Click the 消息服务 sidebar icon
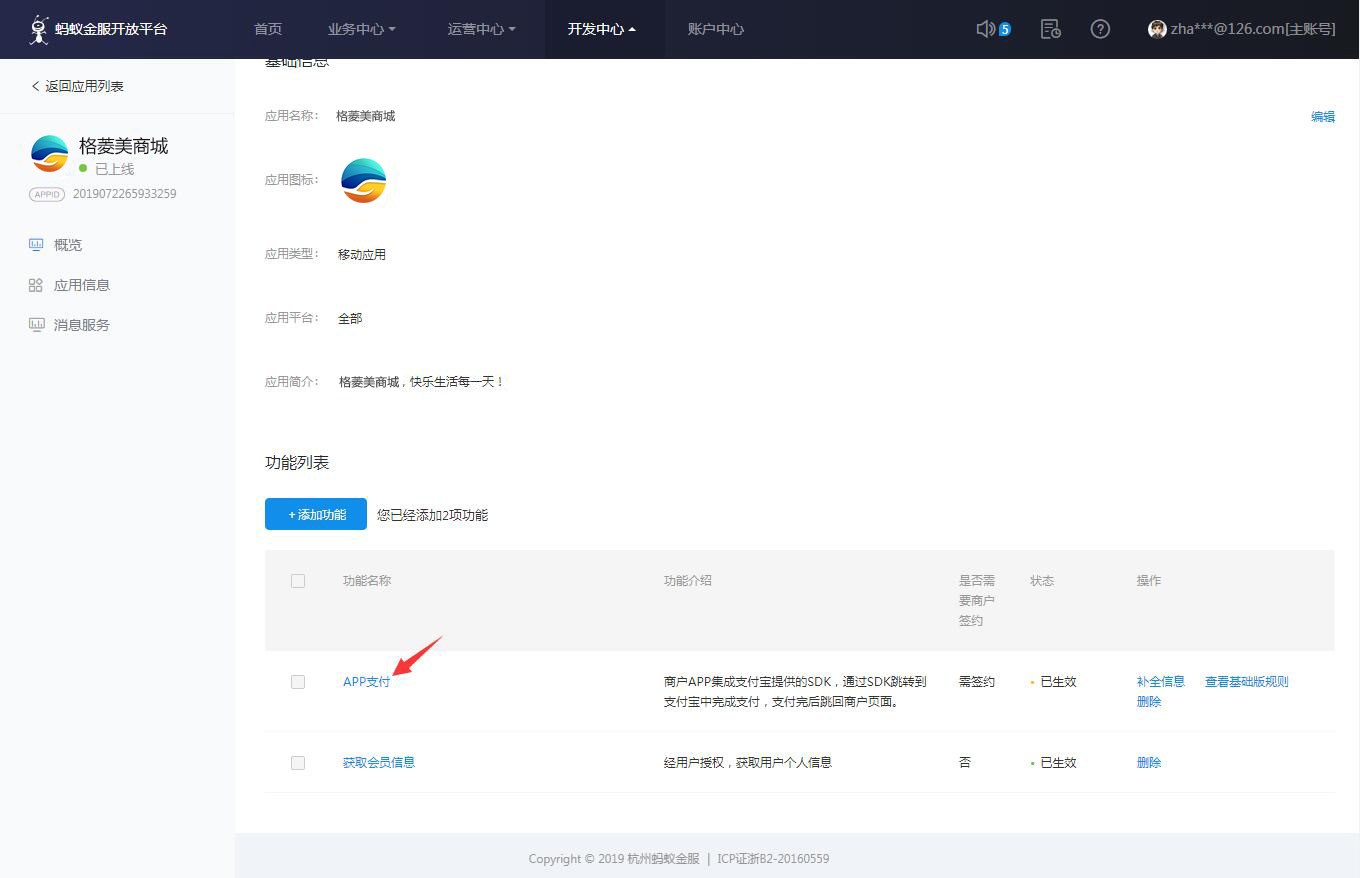Viewport: 1360px width, 878px height. pyautogui.click(x=36, y=325)
